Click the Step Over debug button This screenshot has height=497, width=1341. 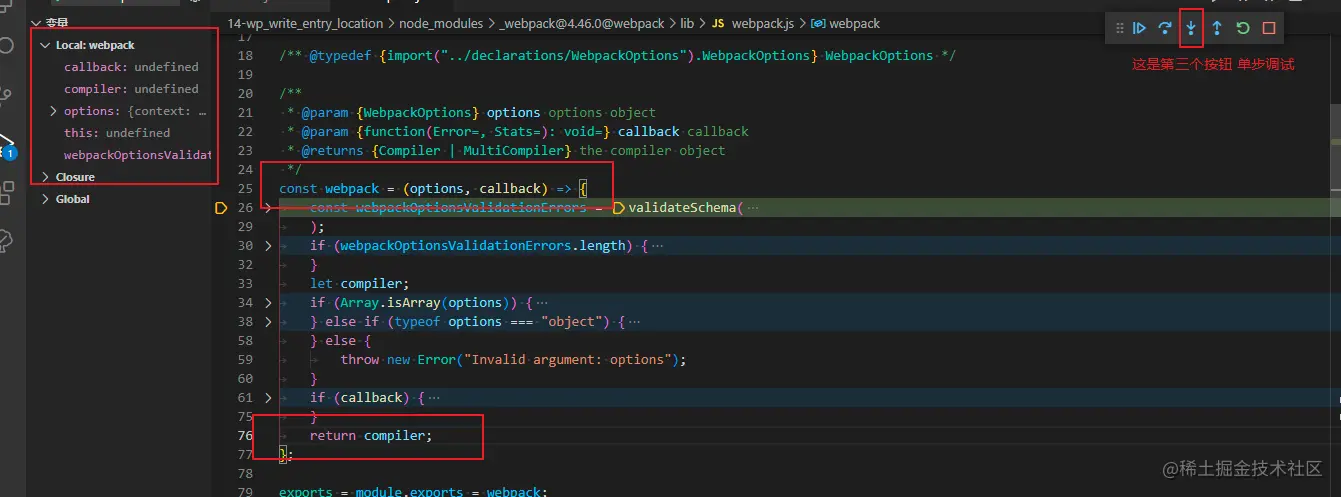click(1165, 28)
